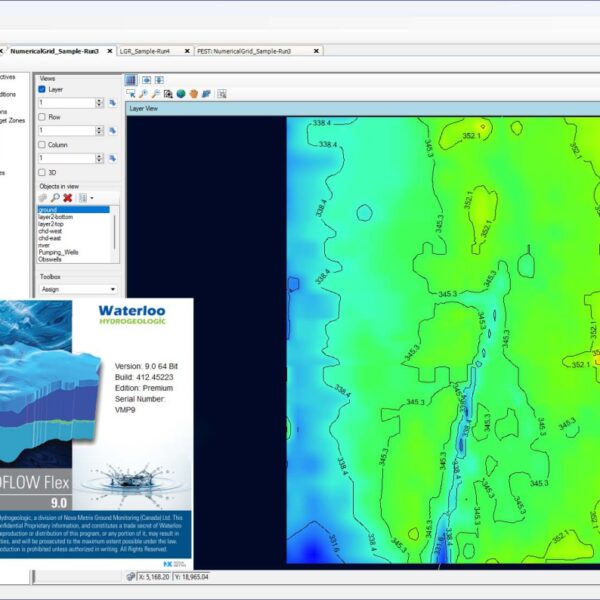Click the Version 9.0 64 Bit text
600x600 pixels.
tap(146, 366)
